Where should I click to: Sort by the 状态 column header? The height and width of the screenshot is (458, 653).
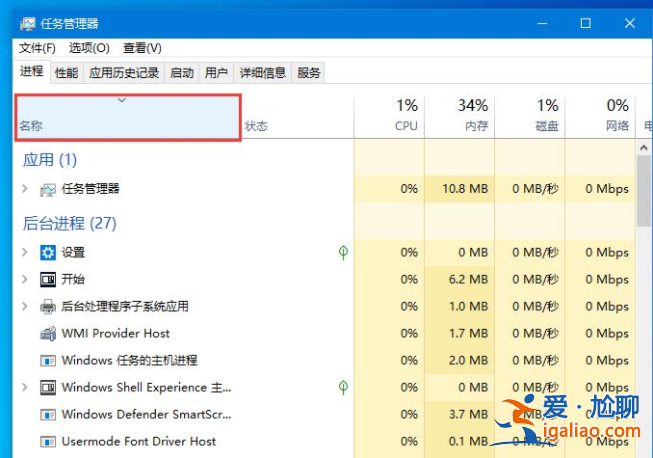pyautogui.click(x=297, y=117)
